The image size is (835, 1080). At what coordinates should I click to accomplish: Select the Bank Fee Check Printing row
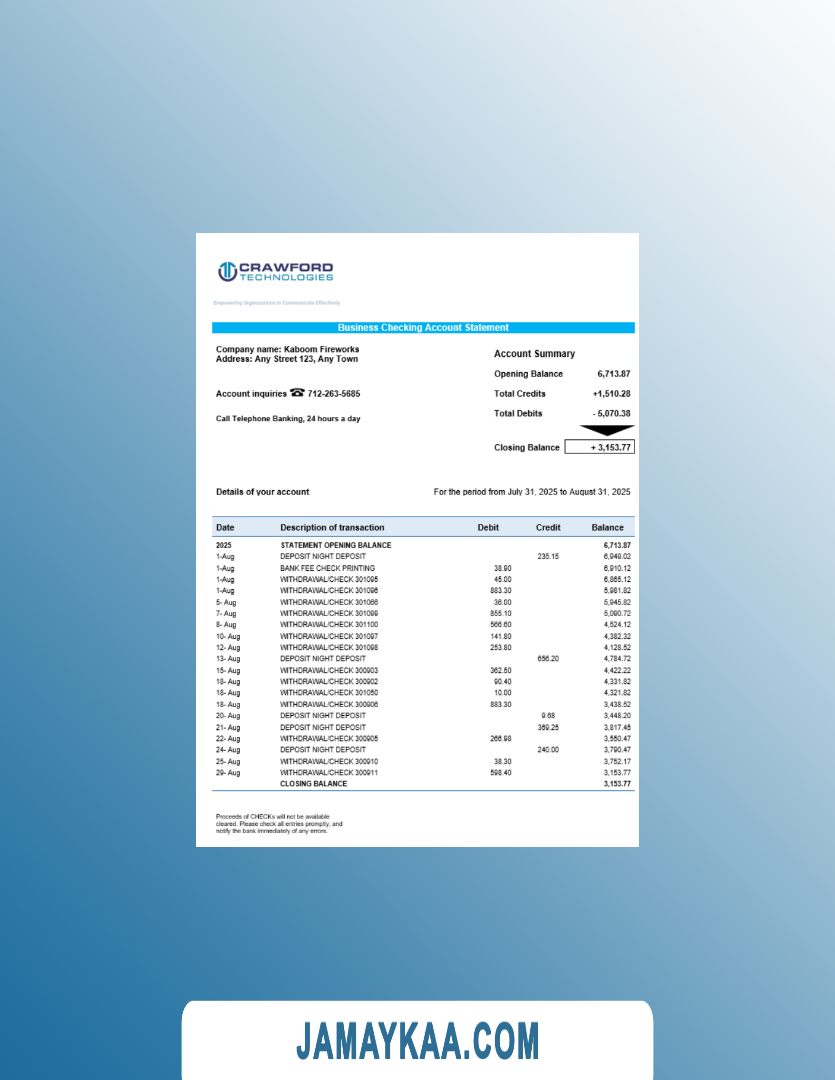pos(327,568)
